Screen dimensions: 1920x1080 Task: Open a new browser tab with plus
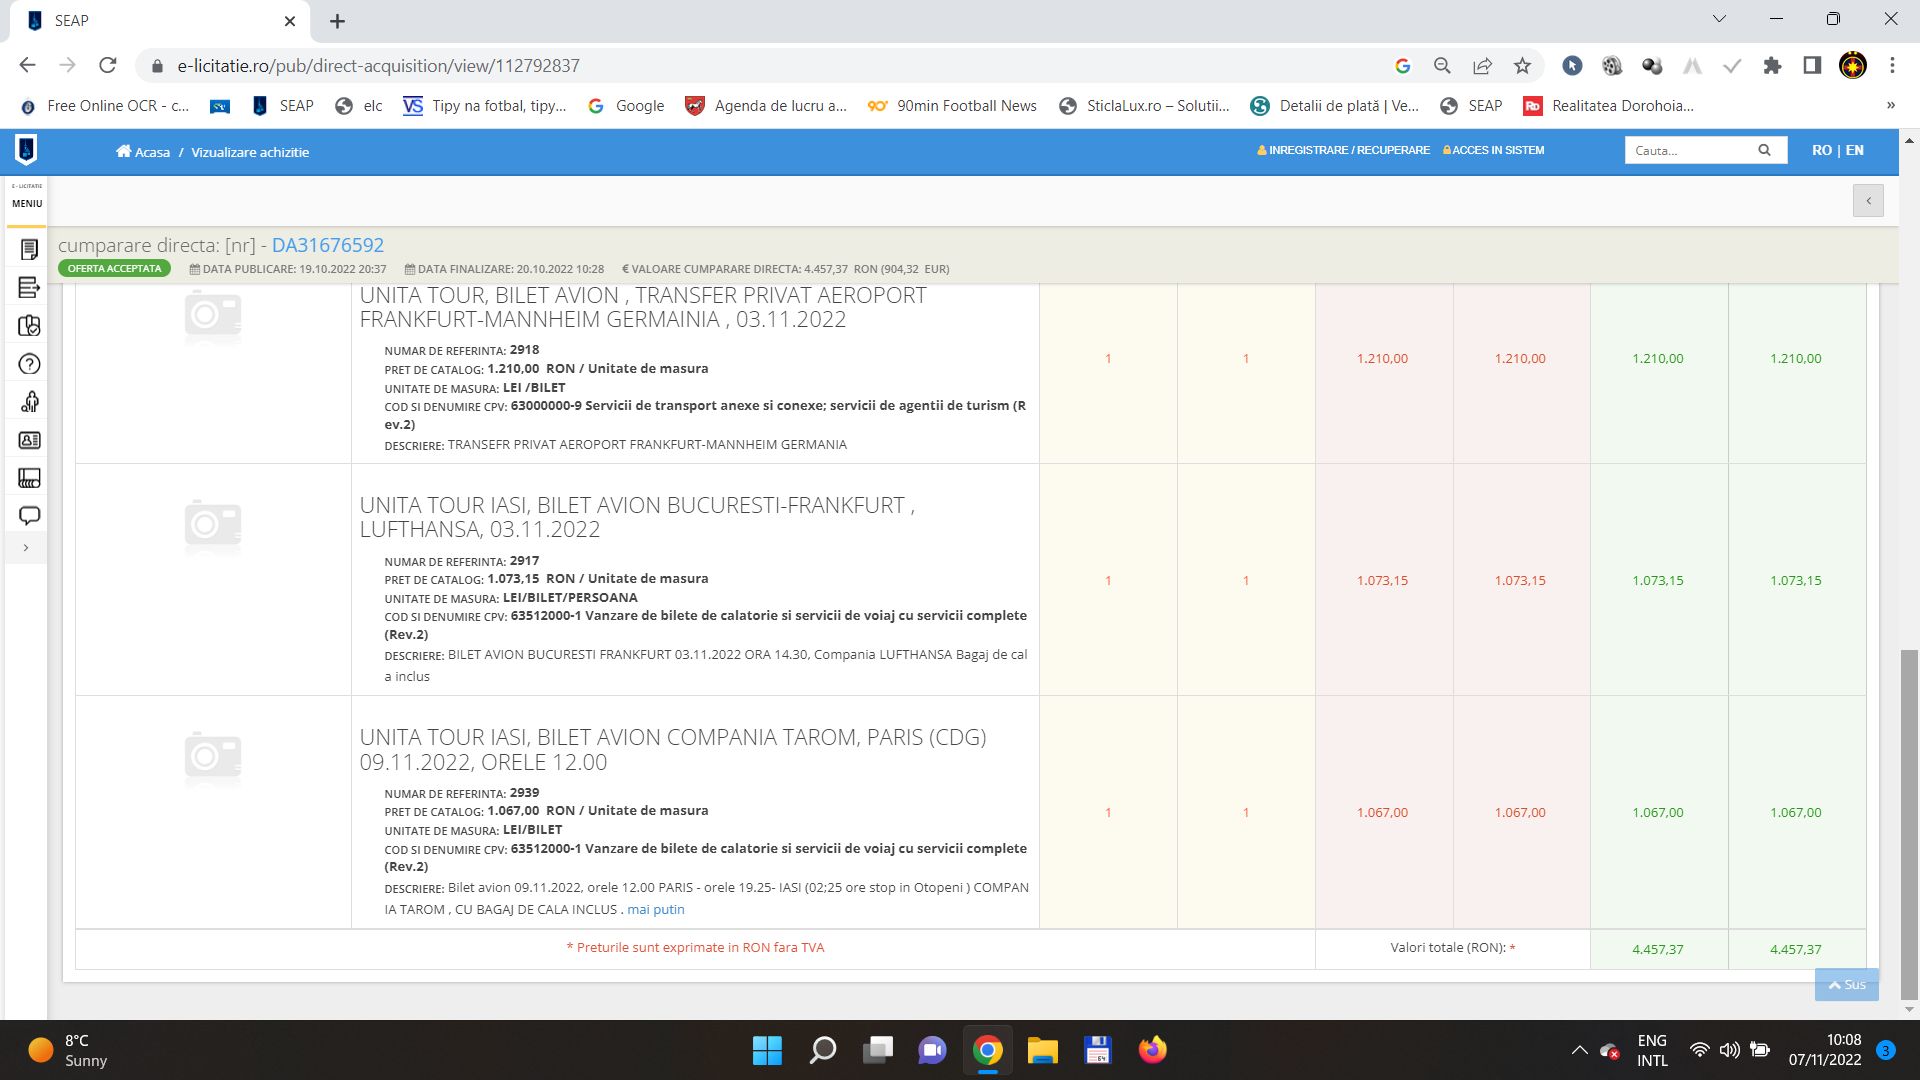[338, 21]
